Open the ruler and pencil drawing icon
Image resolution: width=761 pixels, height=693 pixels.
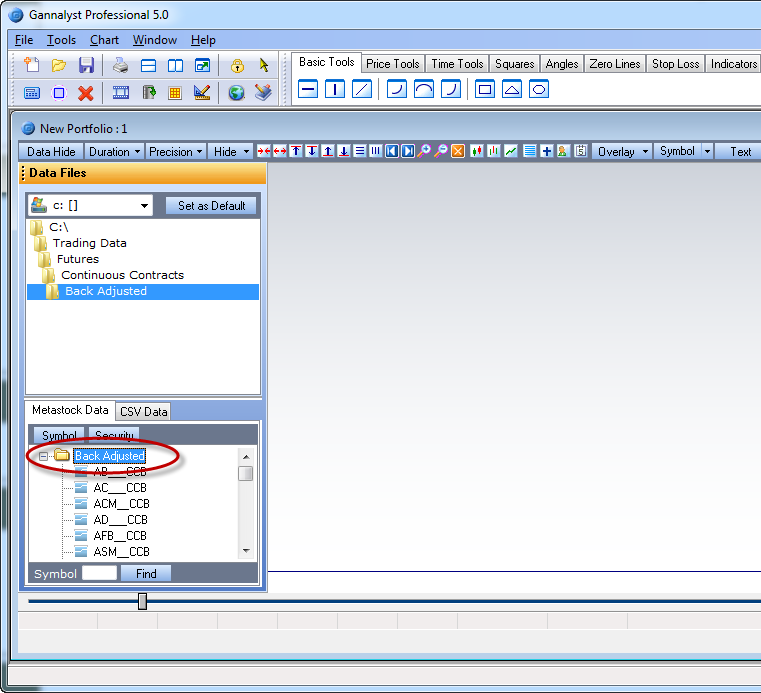point(202,92)
